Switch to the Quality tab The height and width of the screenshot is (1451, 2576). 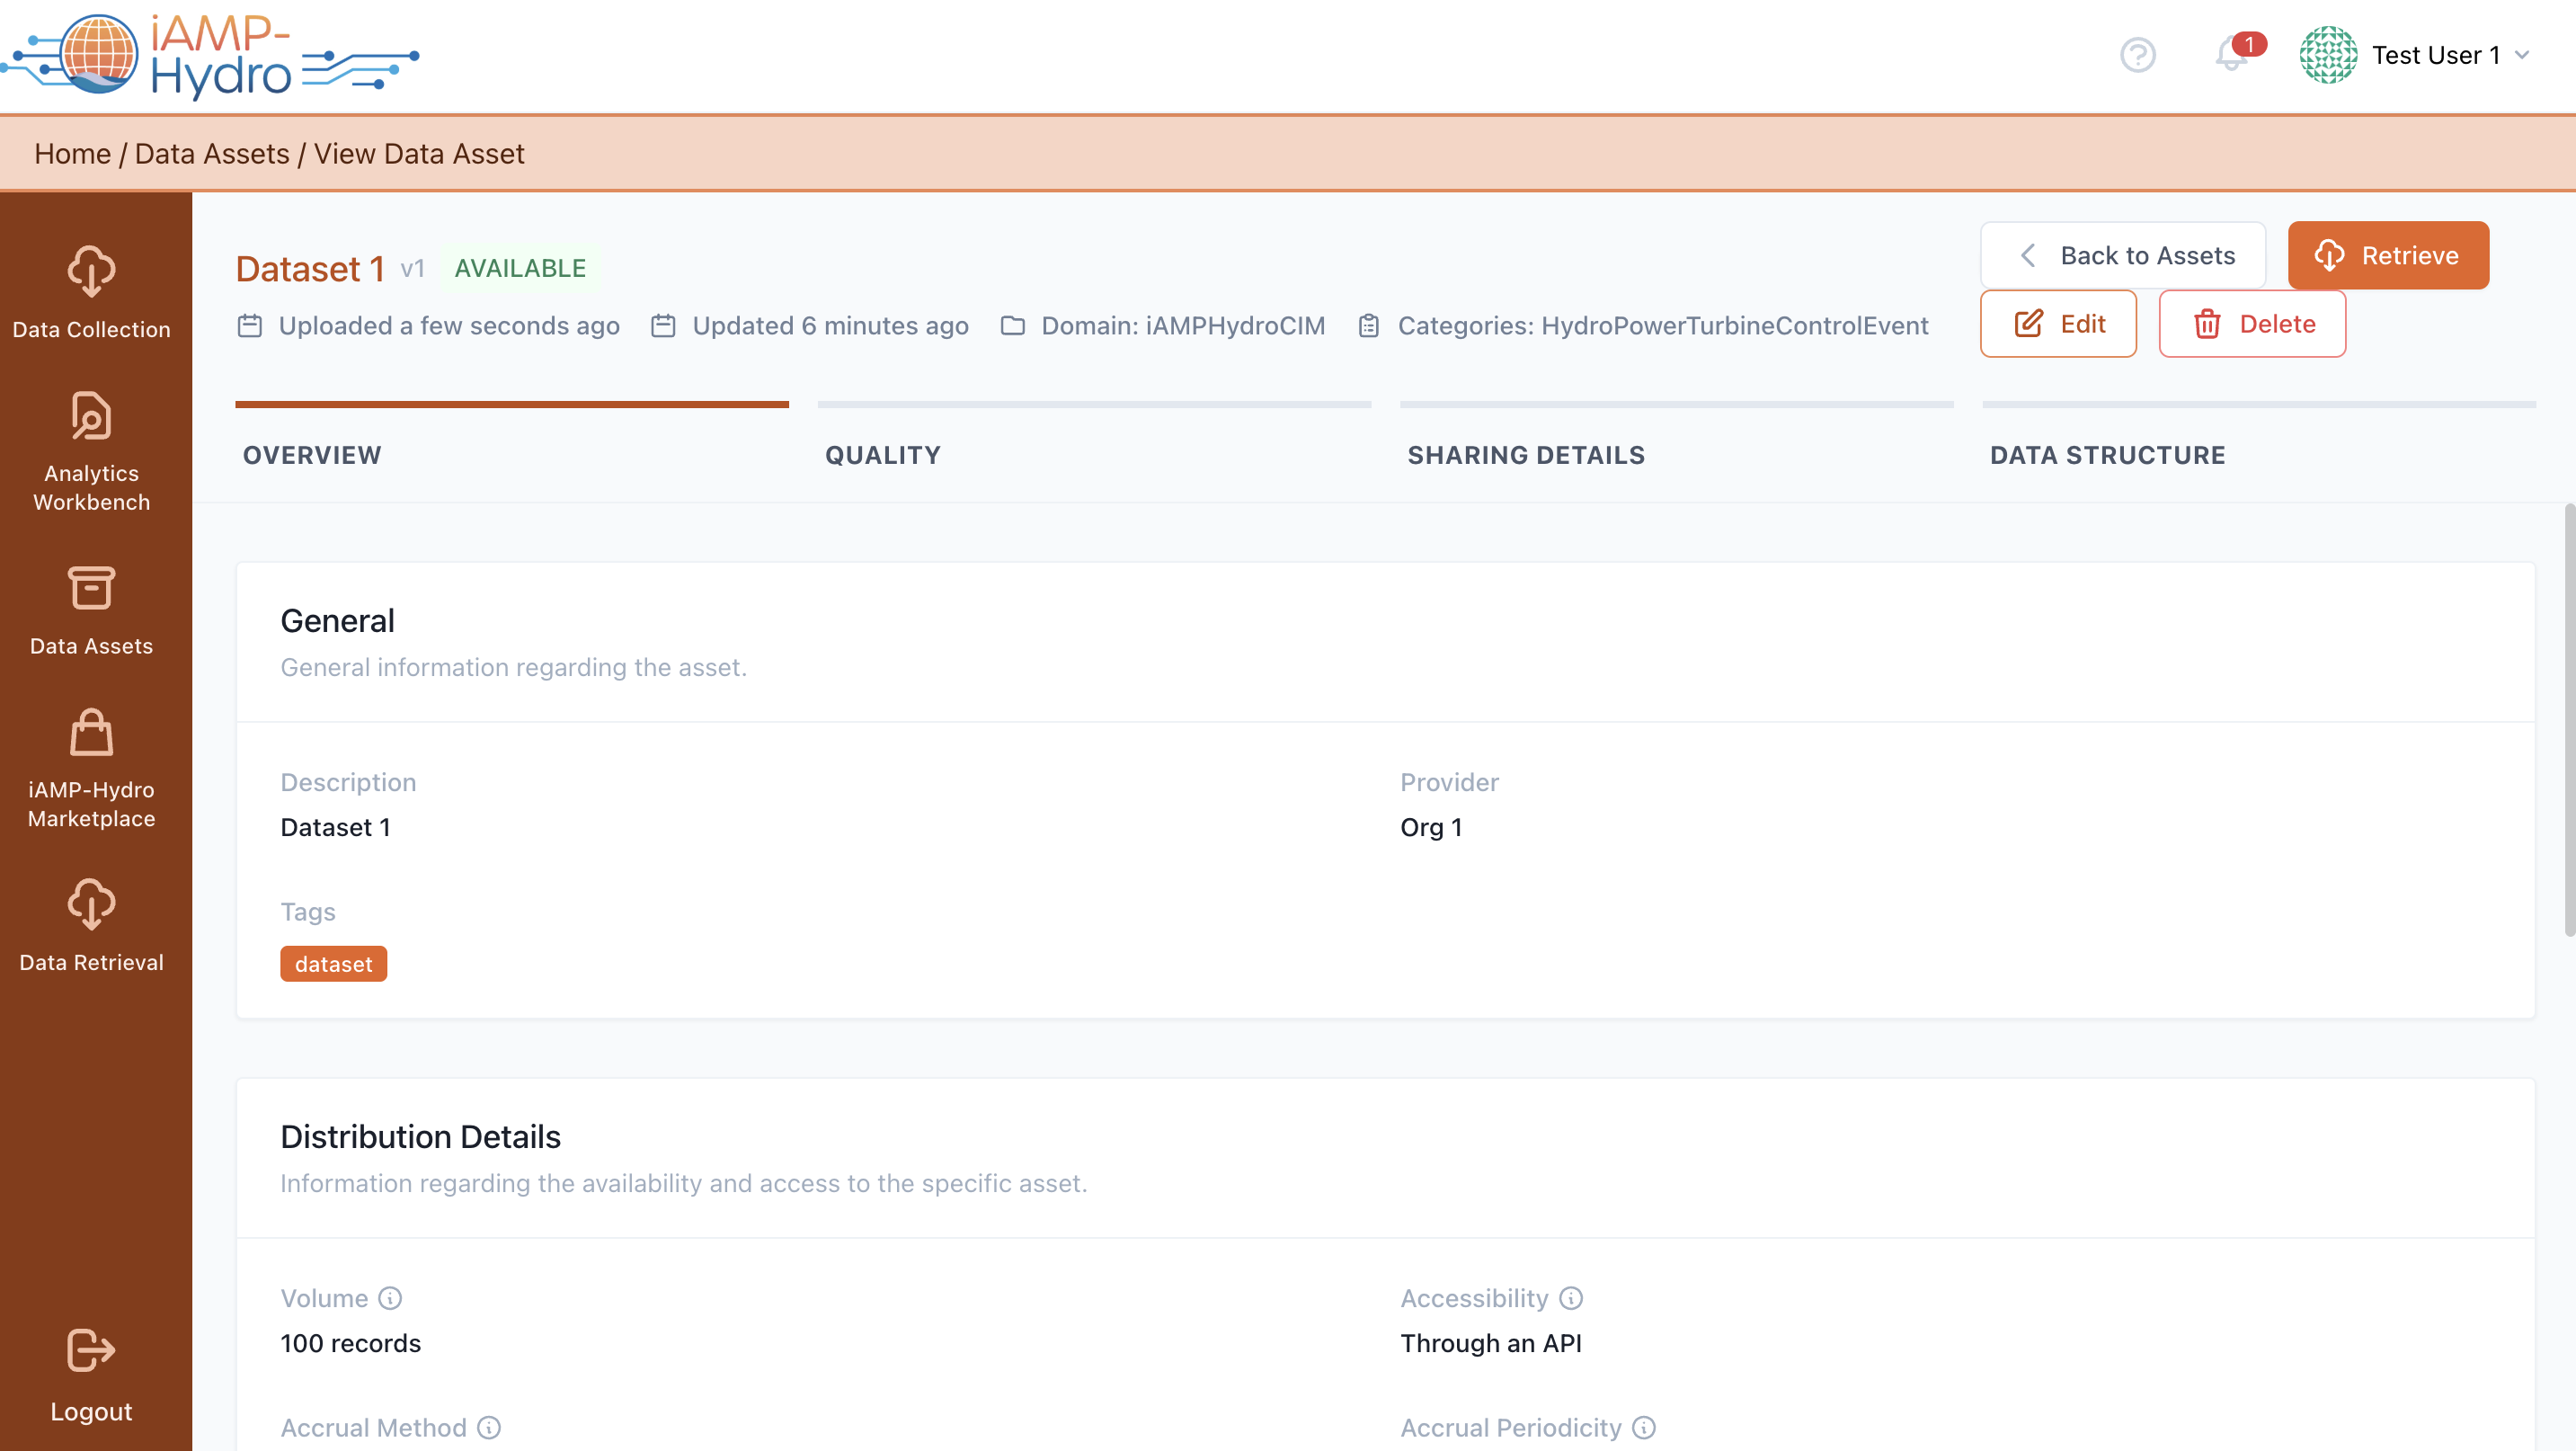pos(883,455)
